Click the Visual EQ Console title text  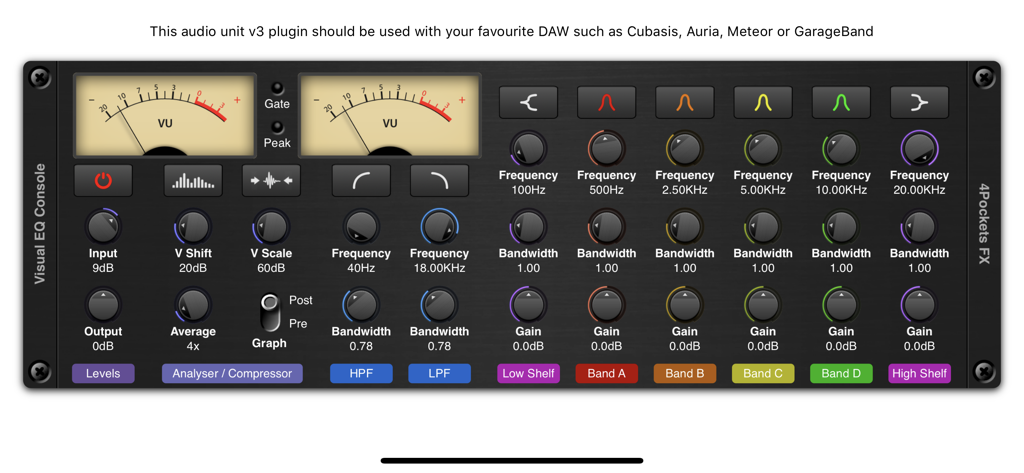(x=40, y=224)
